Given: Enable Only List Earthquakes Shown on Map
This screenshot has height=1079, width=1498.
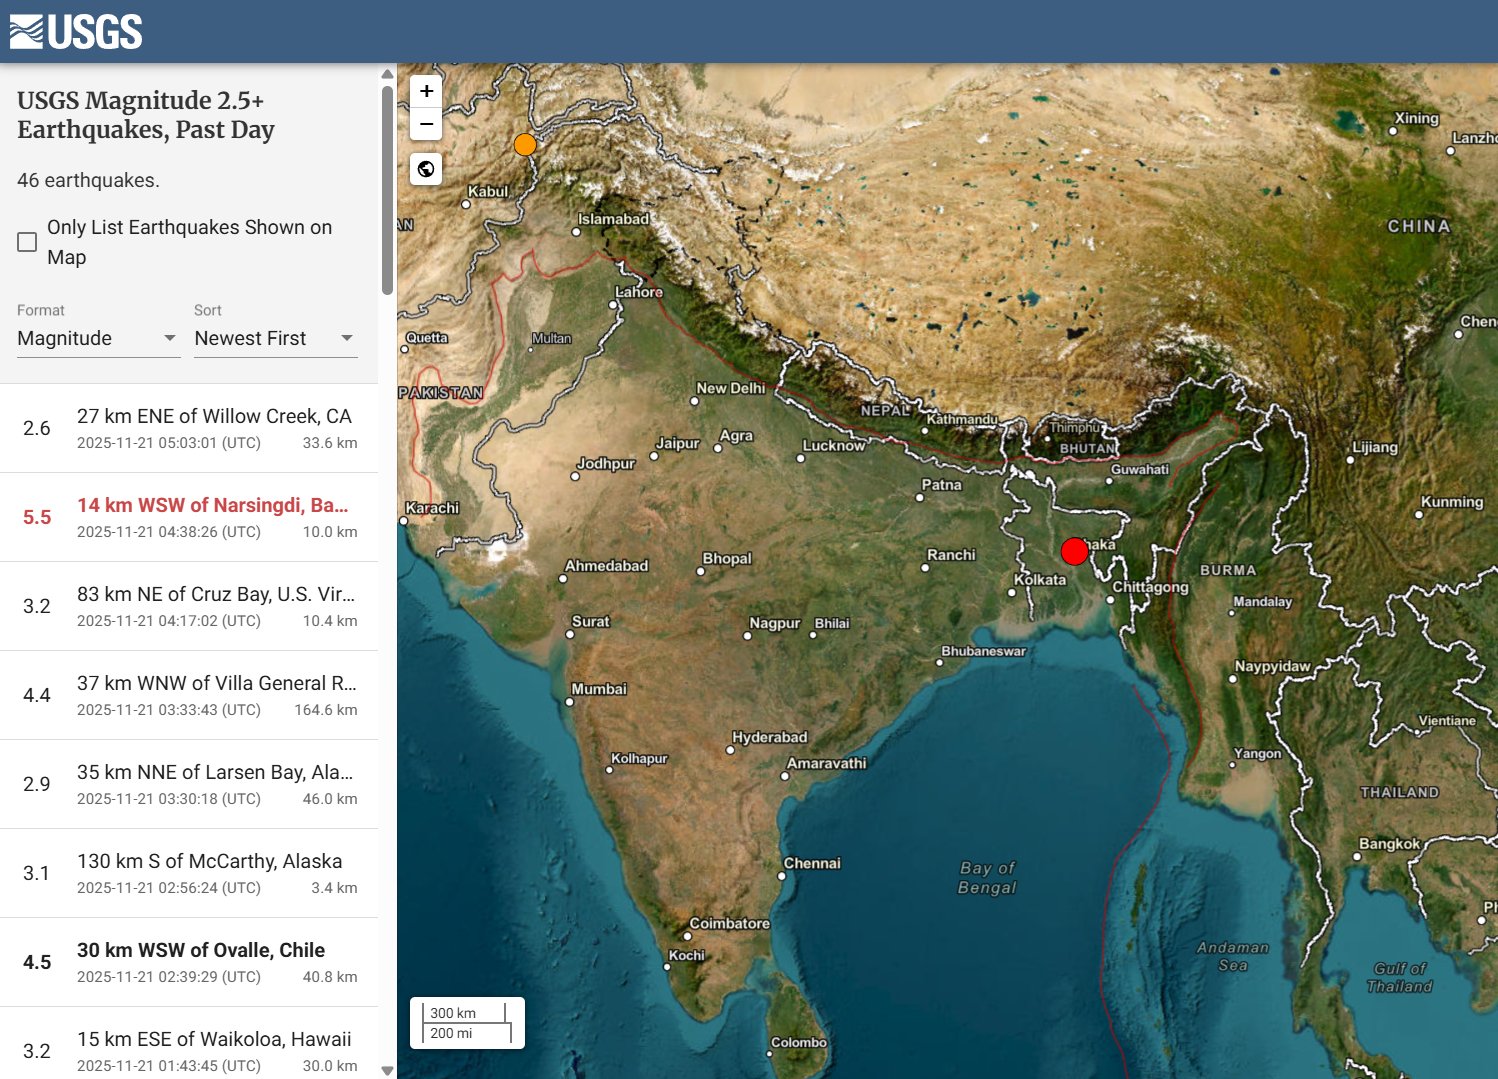Looking at the screenshot, I should (27, 241).
